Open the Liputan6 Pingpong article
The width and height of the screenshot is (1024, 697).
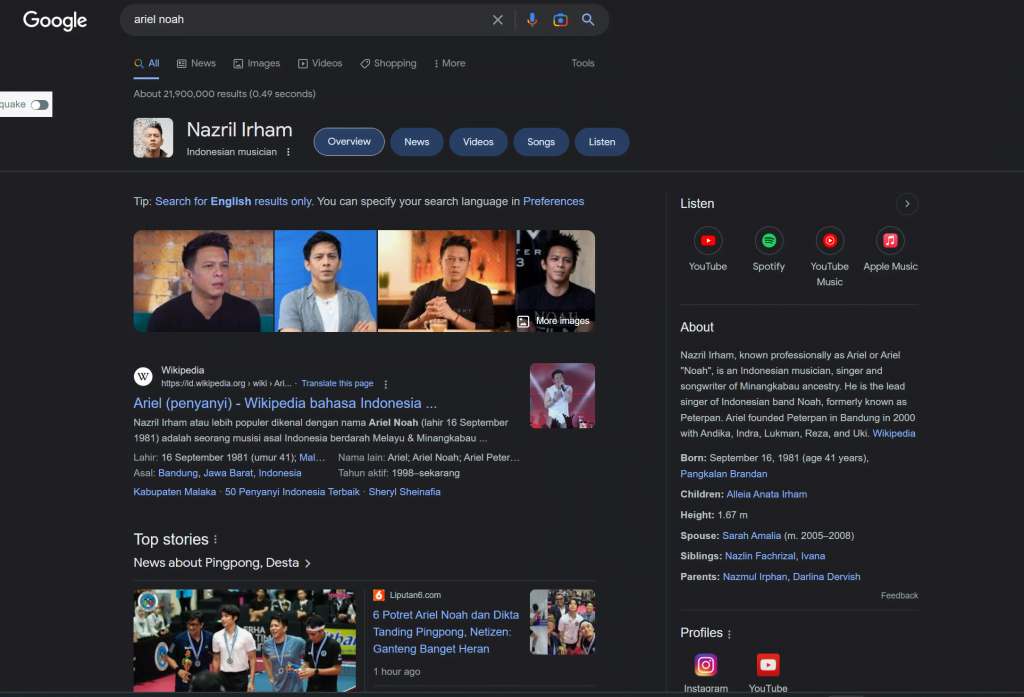click(x=445, y=631)
